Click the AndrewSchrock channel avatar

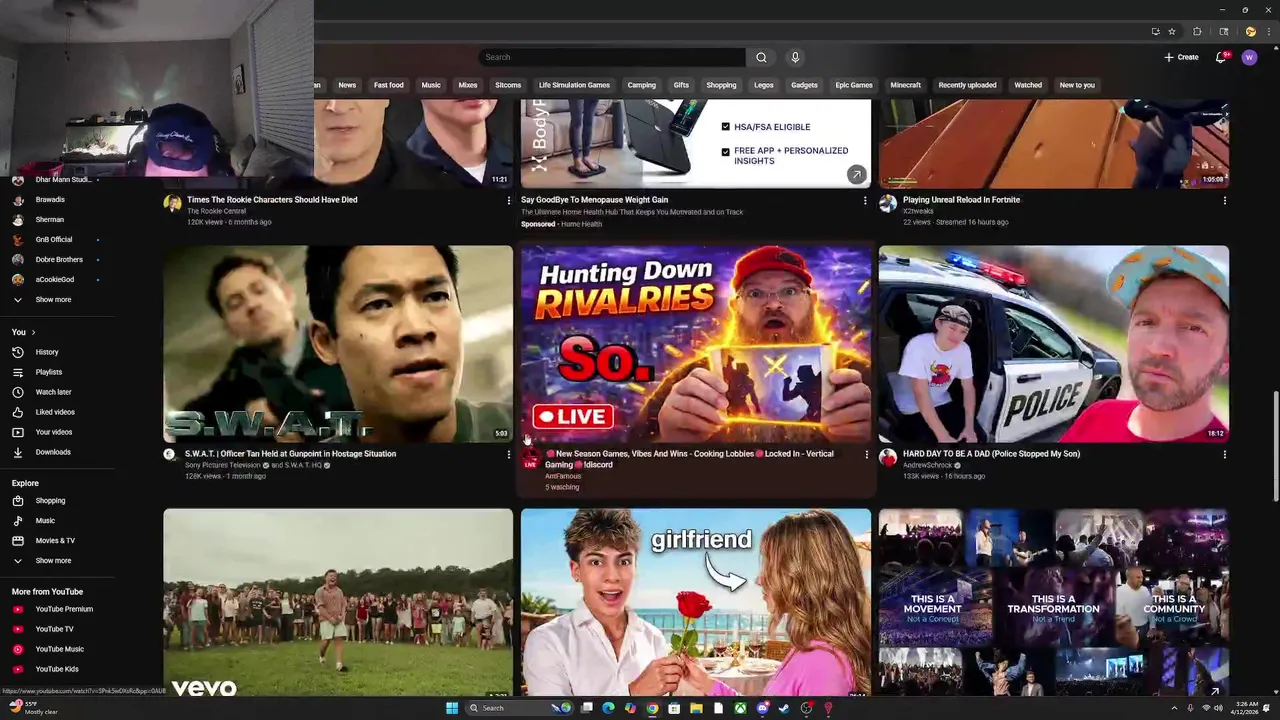coord(888,458)
